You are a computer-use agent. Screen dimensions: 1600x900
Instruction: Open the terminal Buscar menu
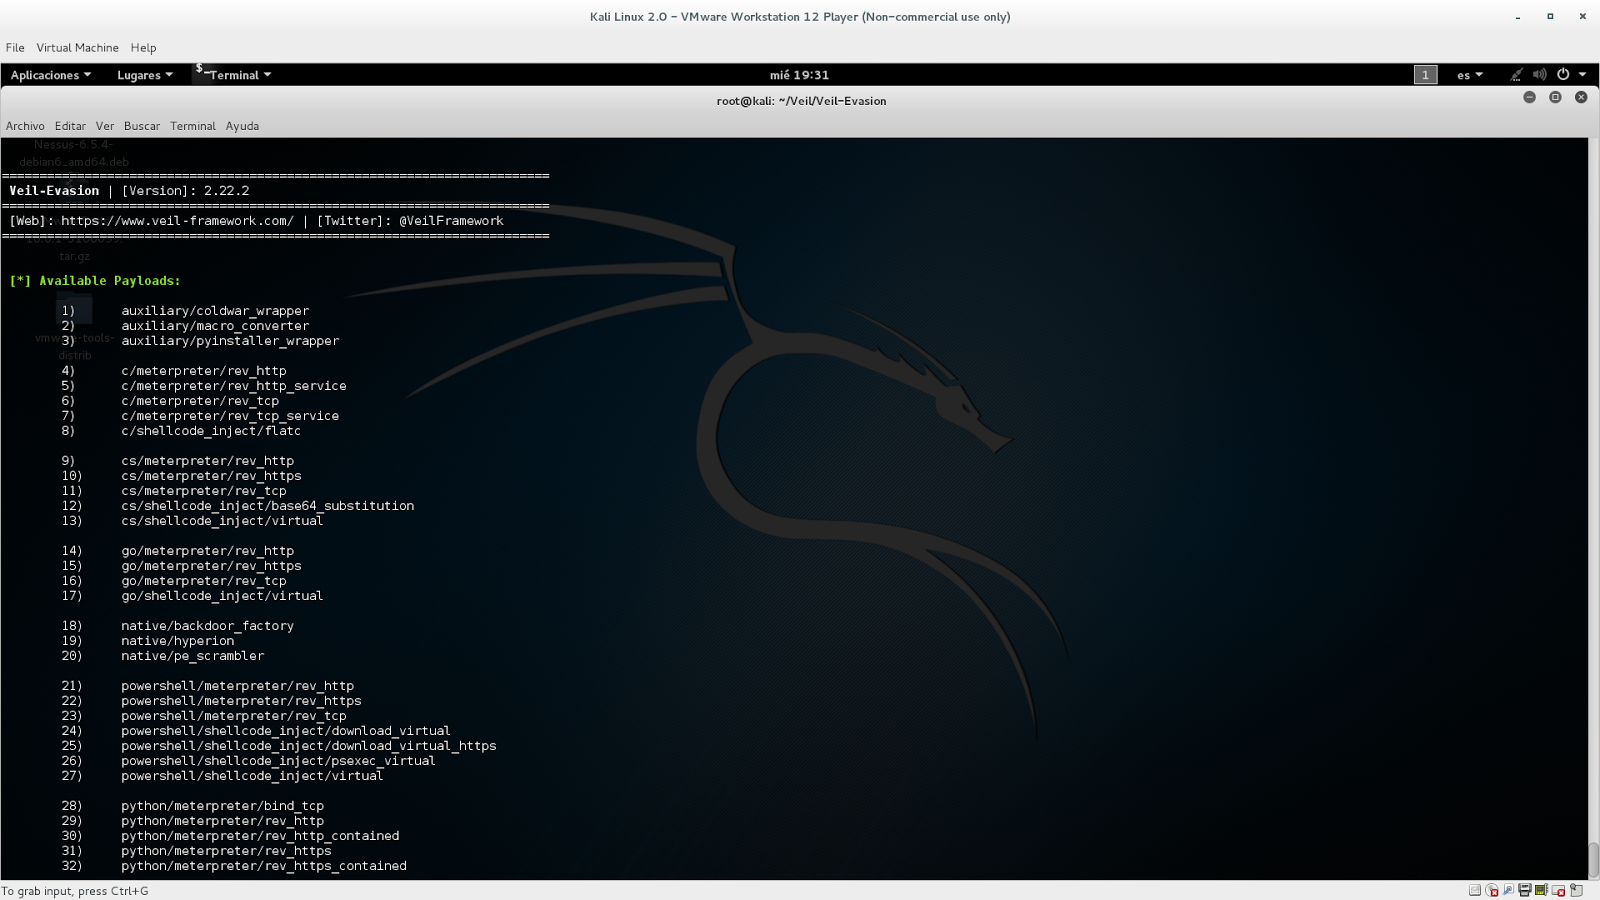[142, 126]
